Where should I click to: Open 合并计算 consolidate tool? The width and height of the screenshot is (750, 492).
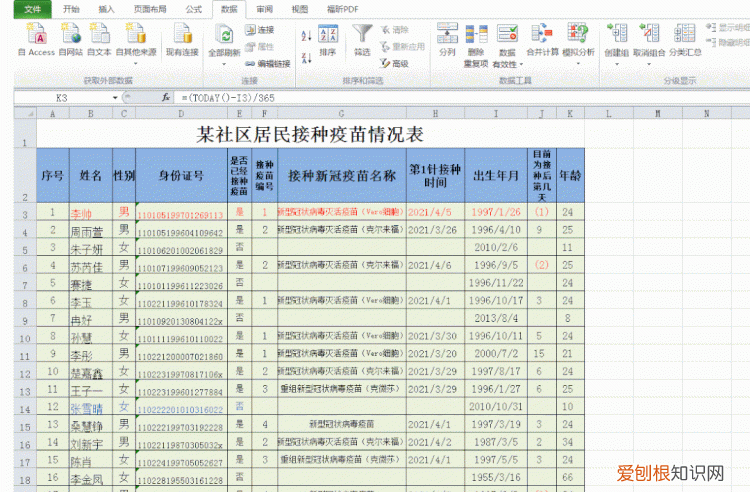pos(542,40)
